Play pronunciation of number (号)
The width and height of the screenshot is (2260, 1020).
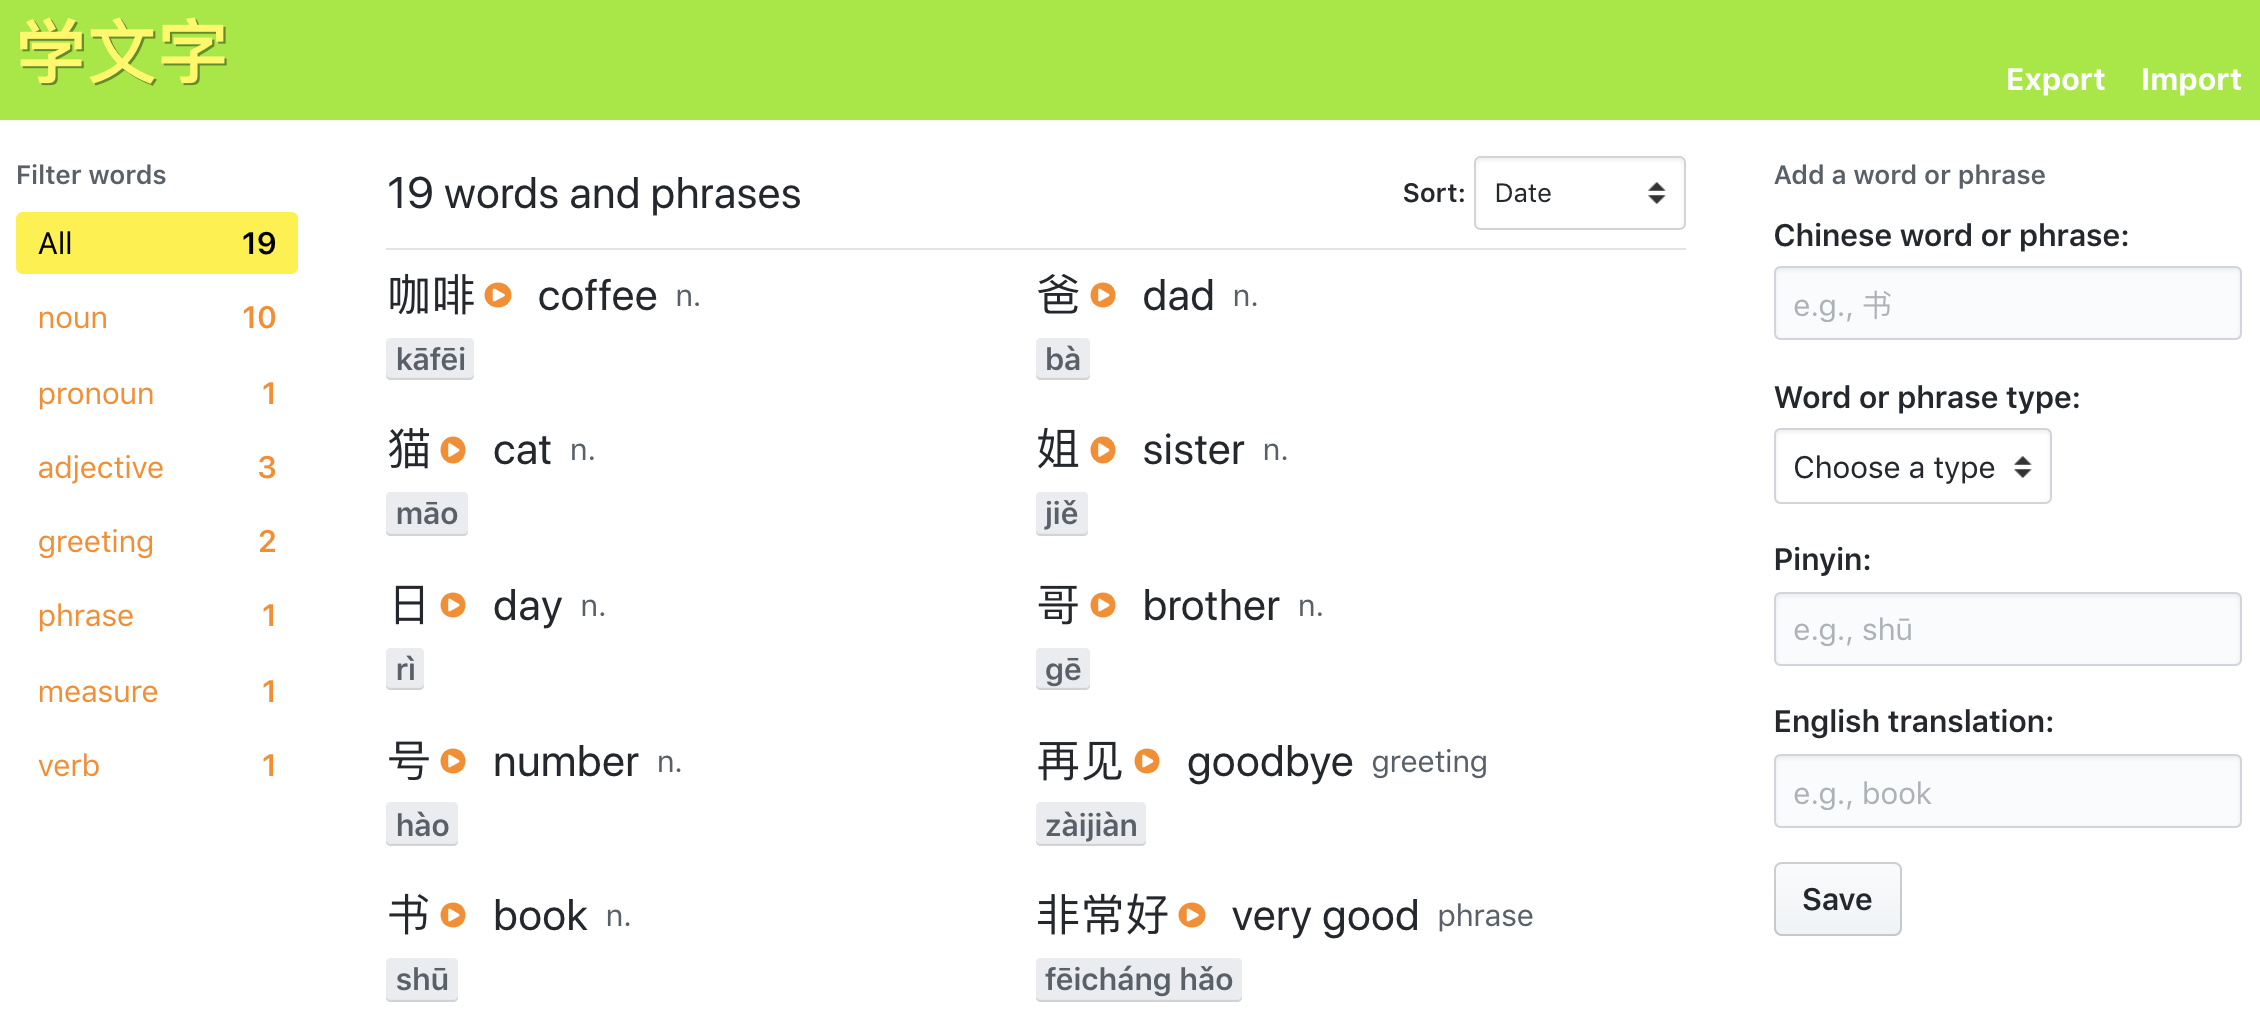[453, 761]
